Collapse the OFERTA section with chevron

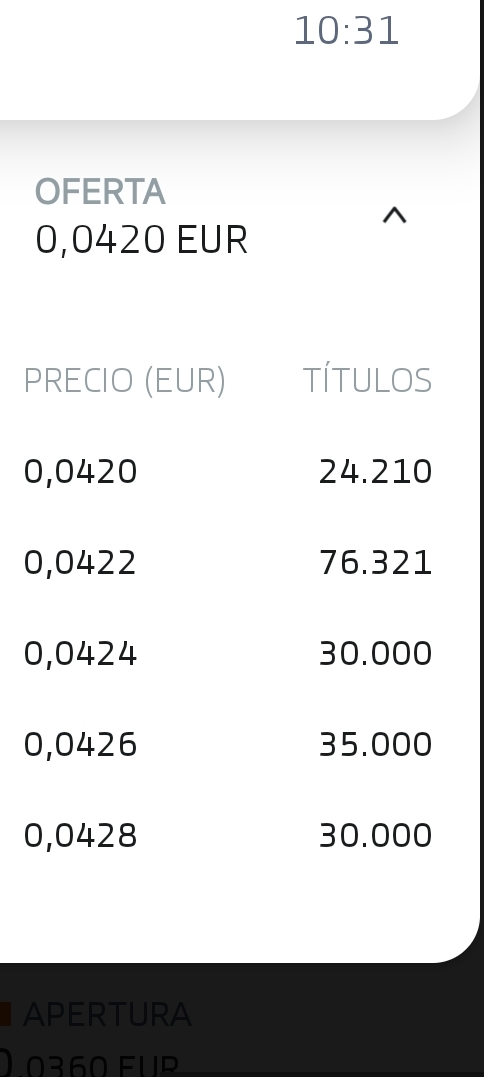pyautogui.click(x=394, y=216)
